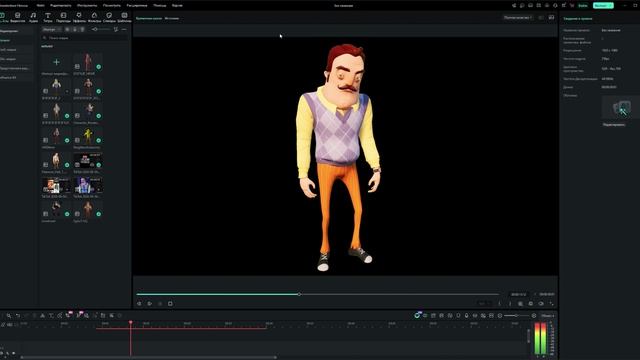The width and height of the screenshot is (640, 360).
Task: Click the media search field
Action: click(85, 38)
